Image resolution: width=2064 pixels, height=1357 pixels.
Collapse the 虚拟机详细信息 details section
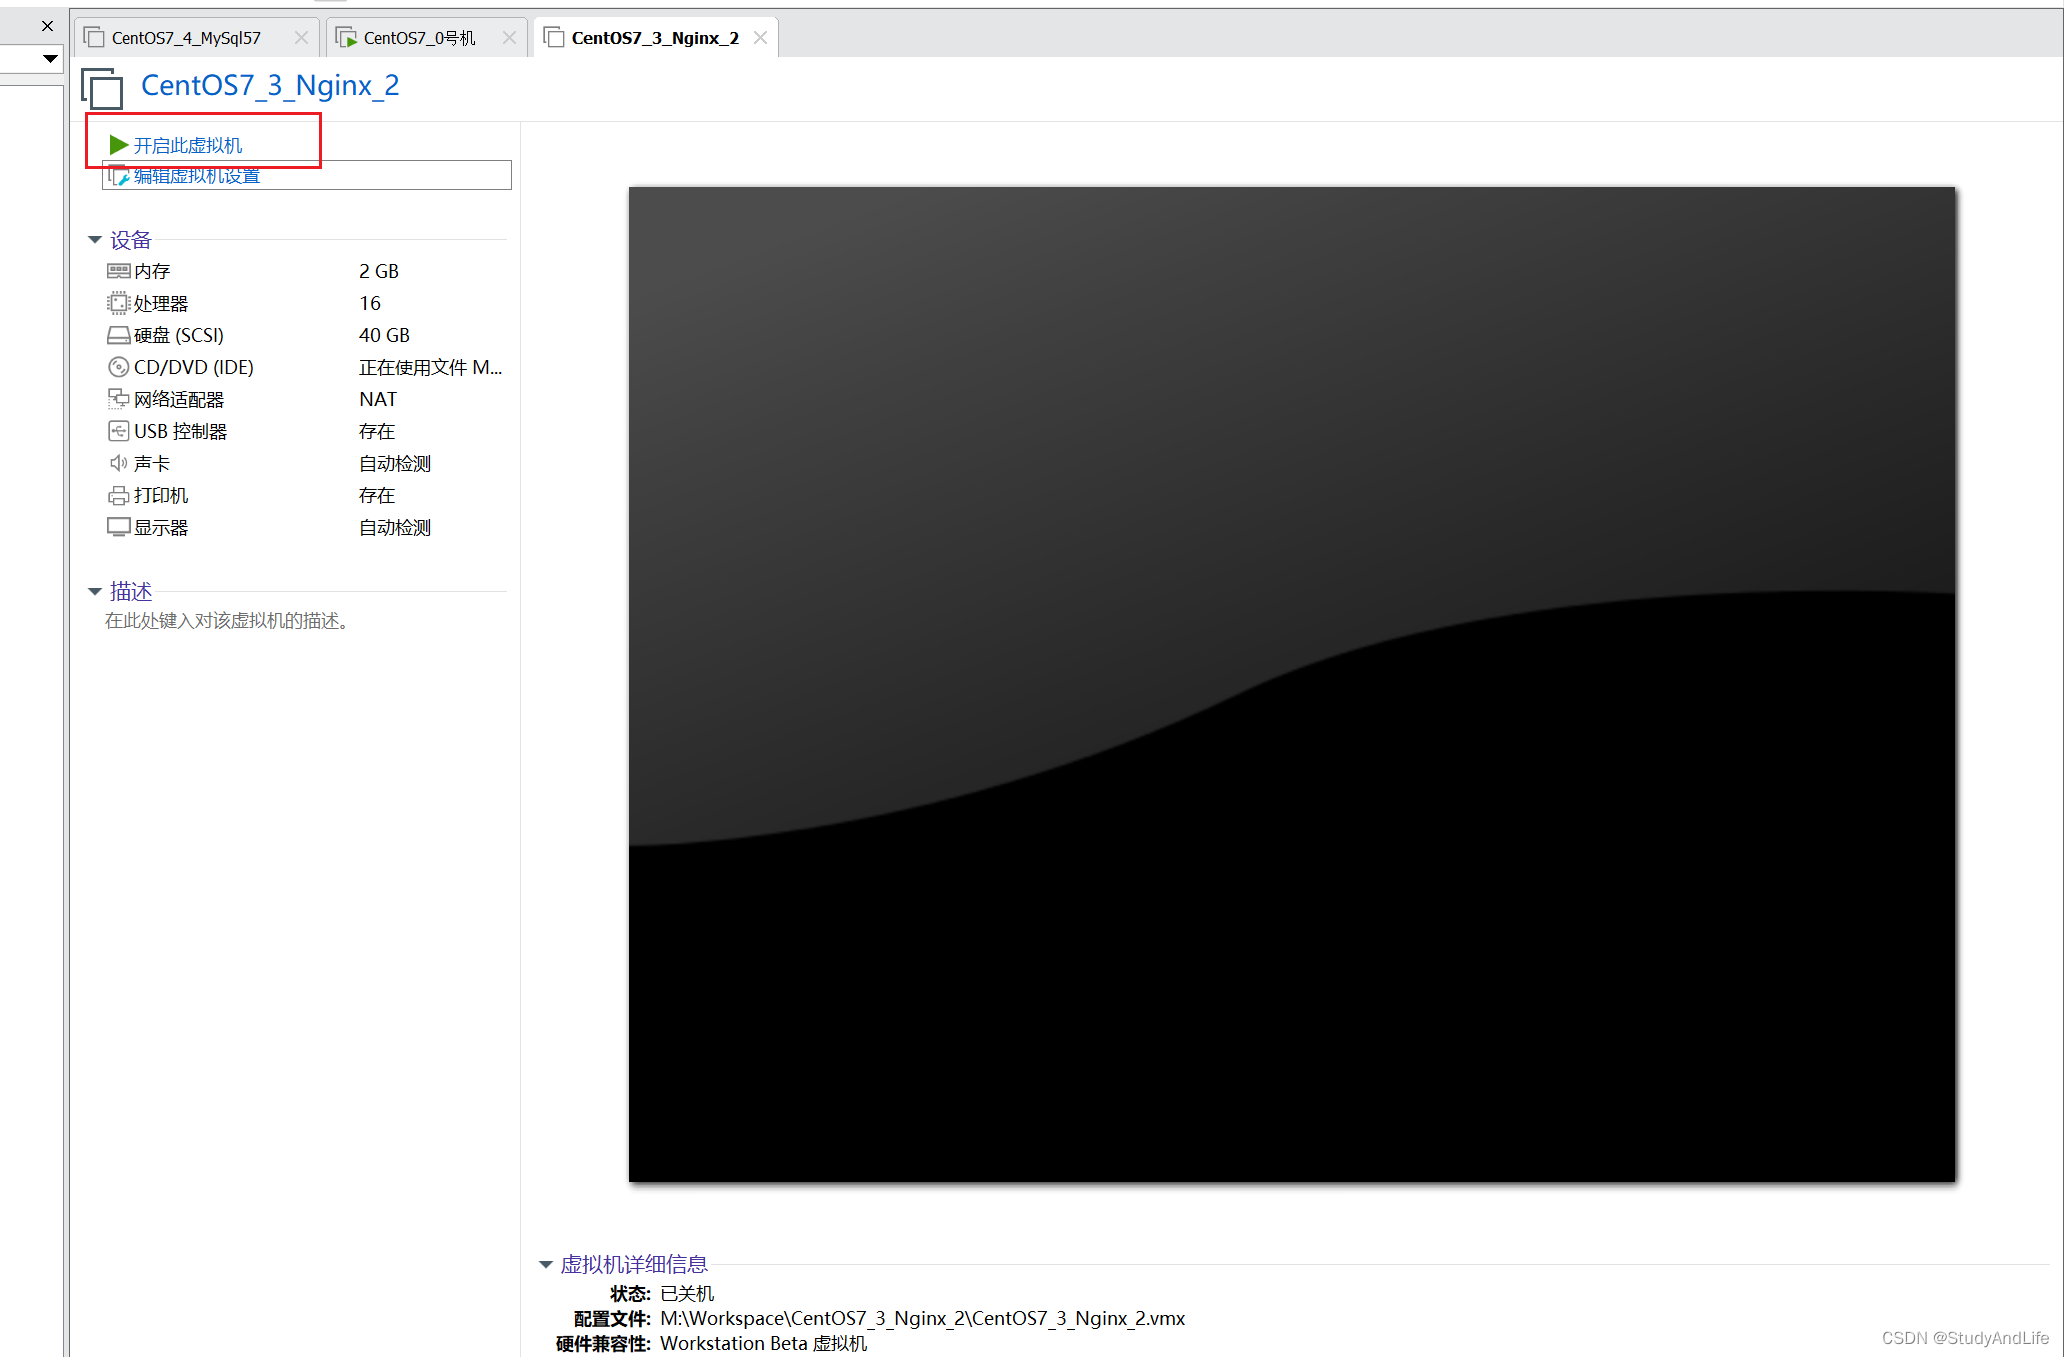(546, 1265)
